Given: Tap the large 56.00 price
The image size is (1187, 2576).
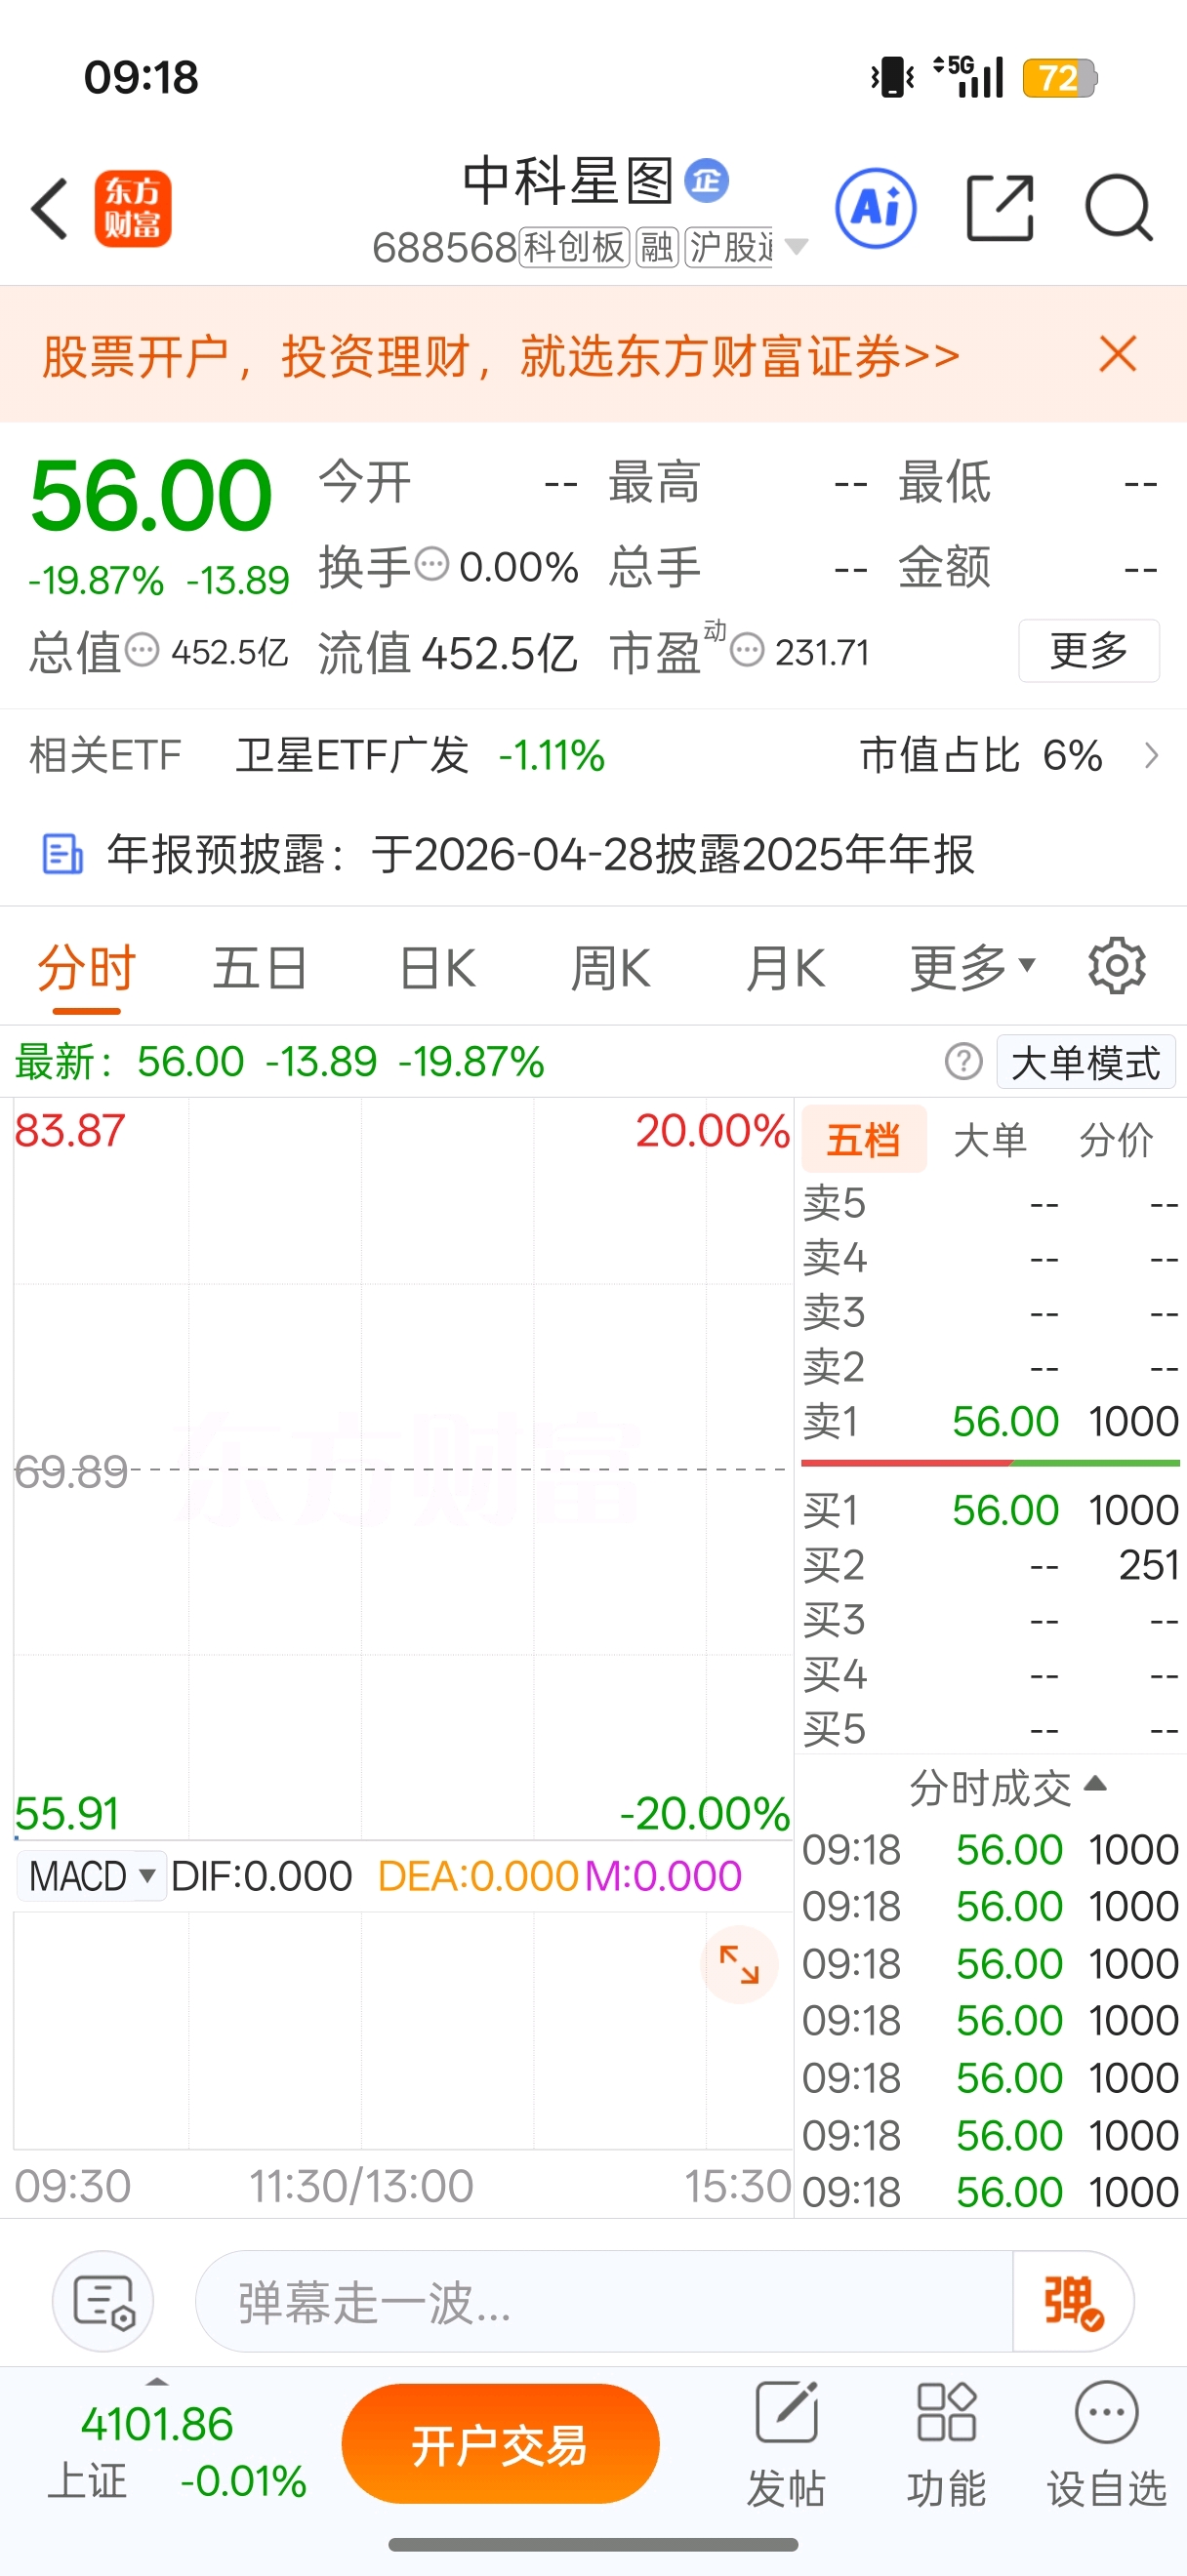Looking at the screenshot, I should [x=150, y=496].
